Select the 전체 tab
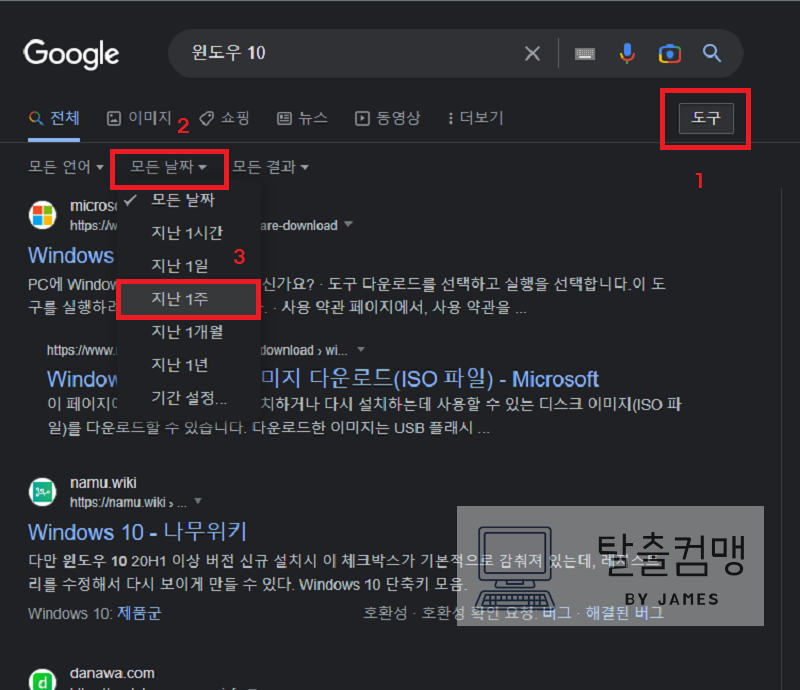Viewport: 800px width, 690px height. click(x=54, y=118)
